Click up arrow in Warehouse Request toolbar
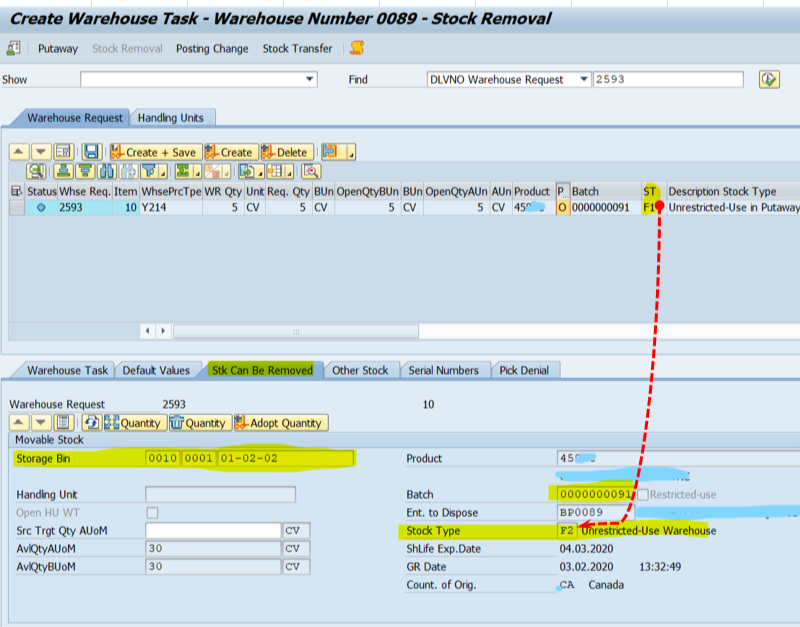 19,152
